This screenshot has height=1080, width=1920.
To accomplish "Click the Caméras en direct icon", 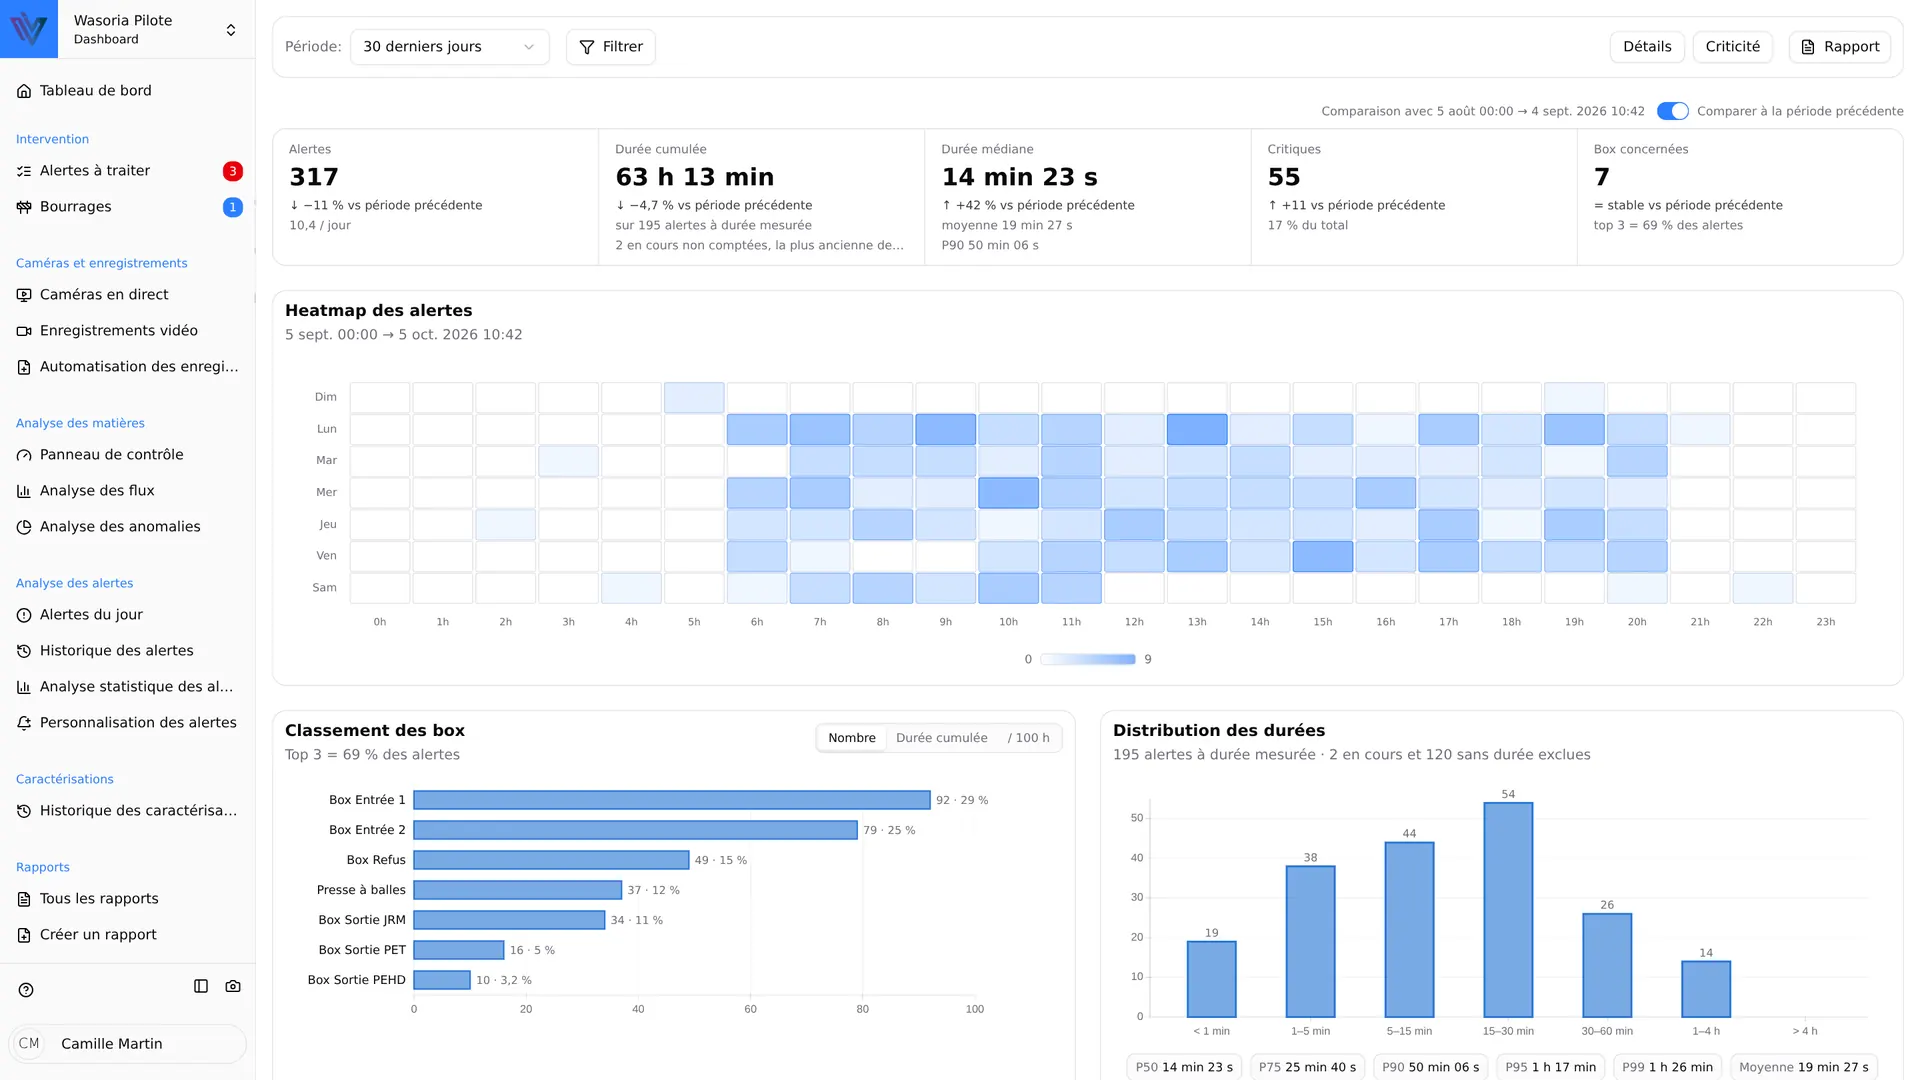I will (24, 295).
